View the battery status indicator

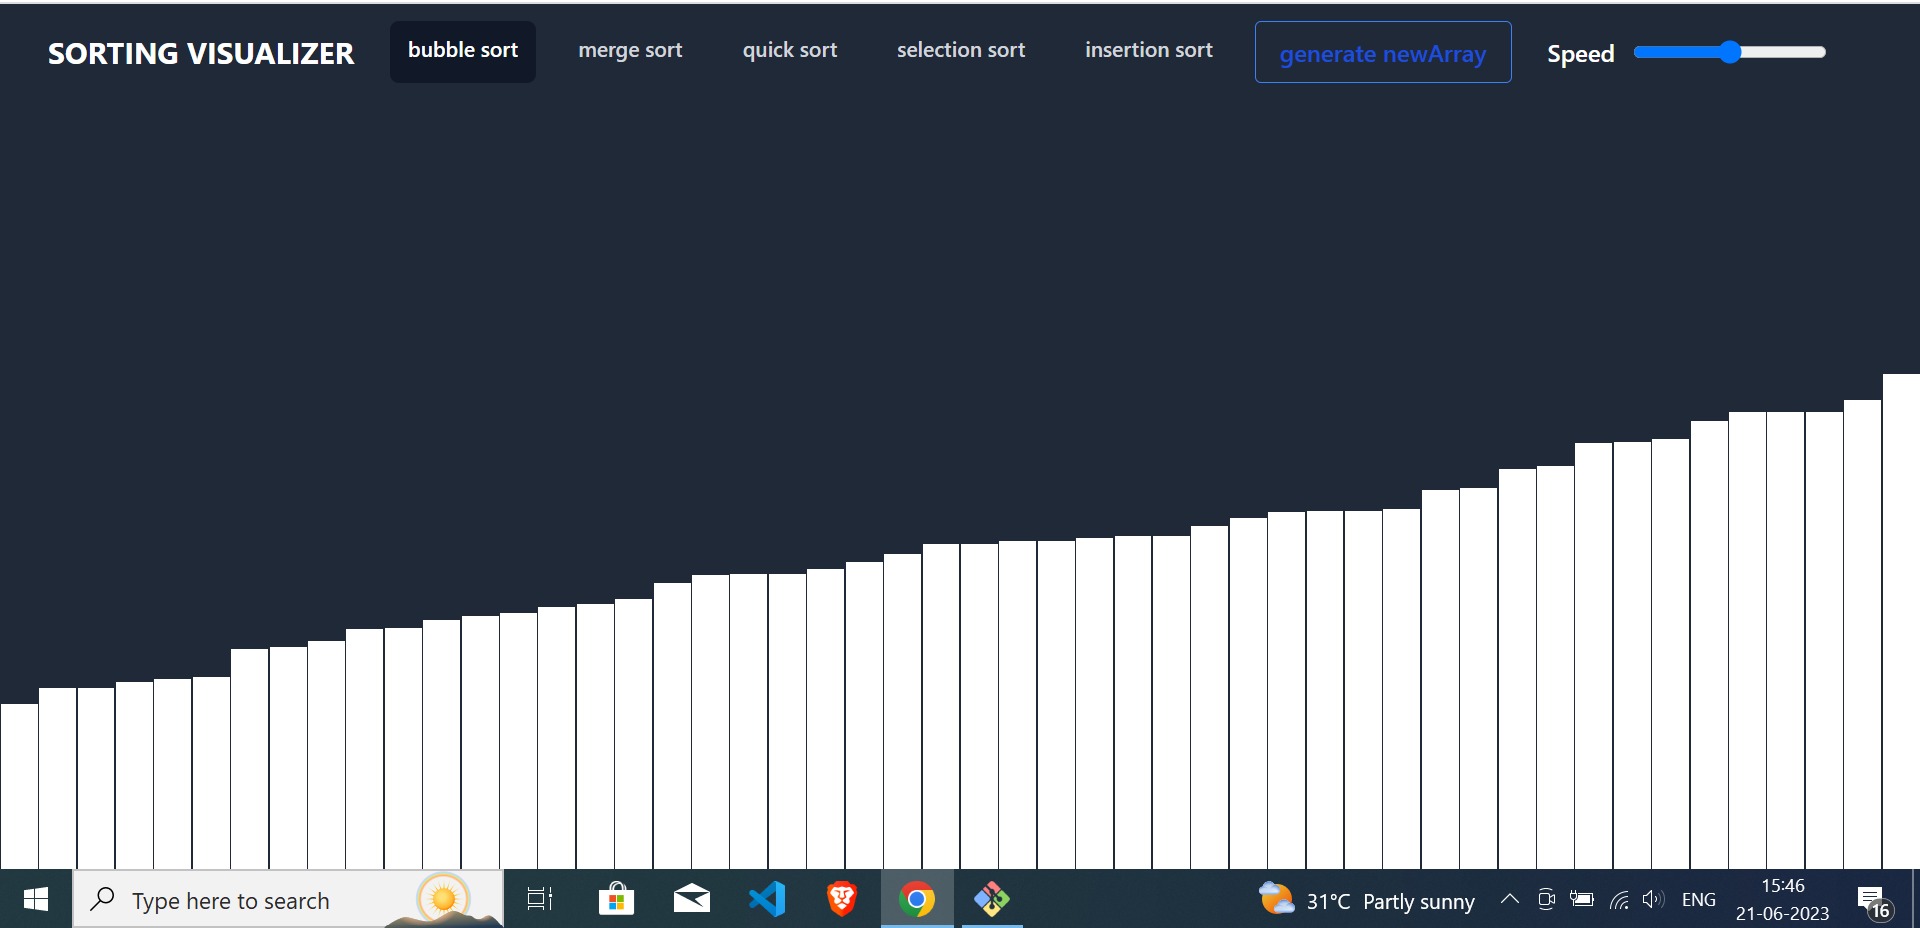(x=1582, y=899)
